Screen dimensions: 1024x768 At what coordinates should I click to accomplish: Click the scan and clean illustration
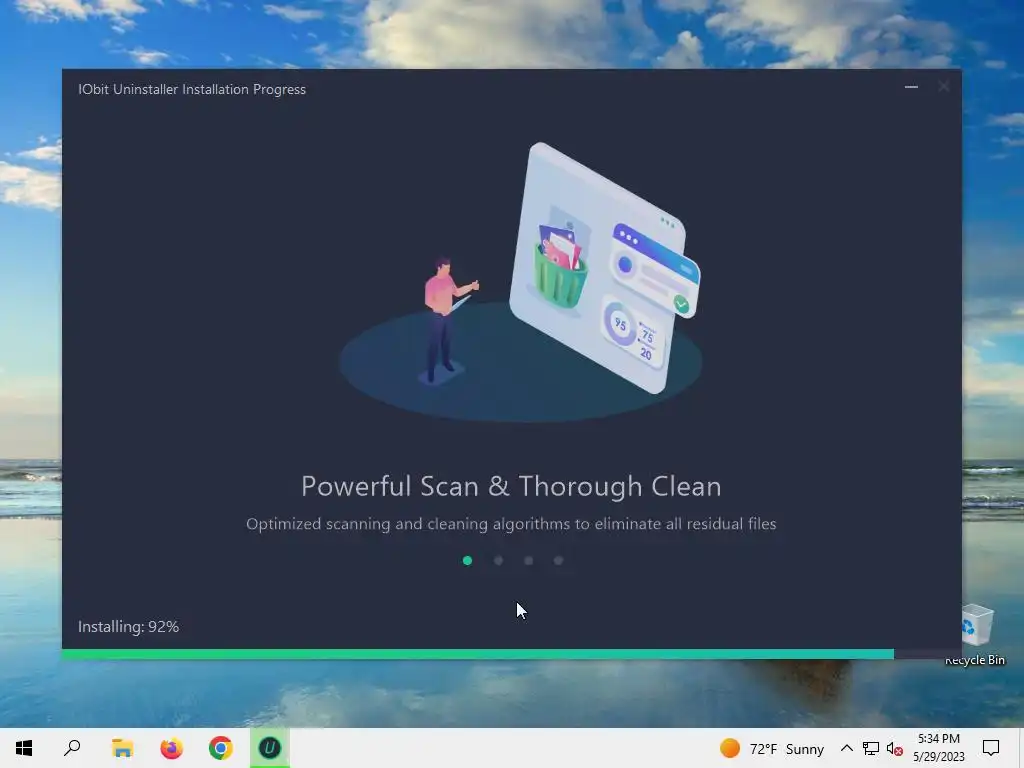pyautogui.click(x=520, y=281)
